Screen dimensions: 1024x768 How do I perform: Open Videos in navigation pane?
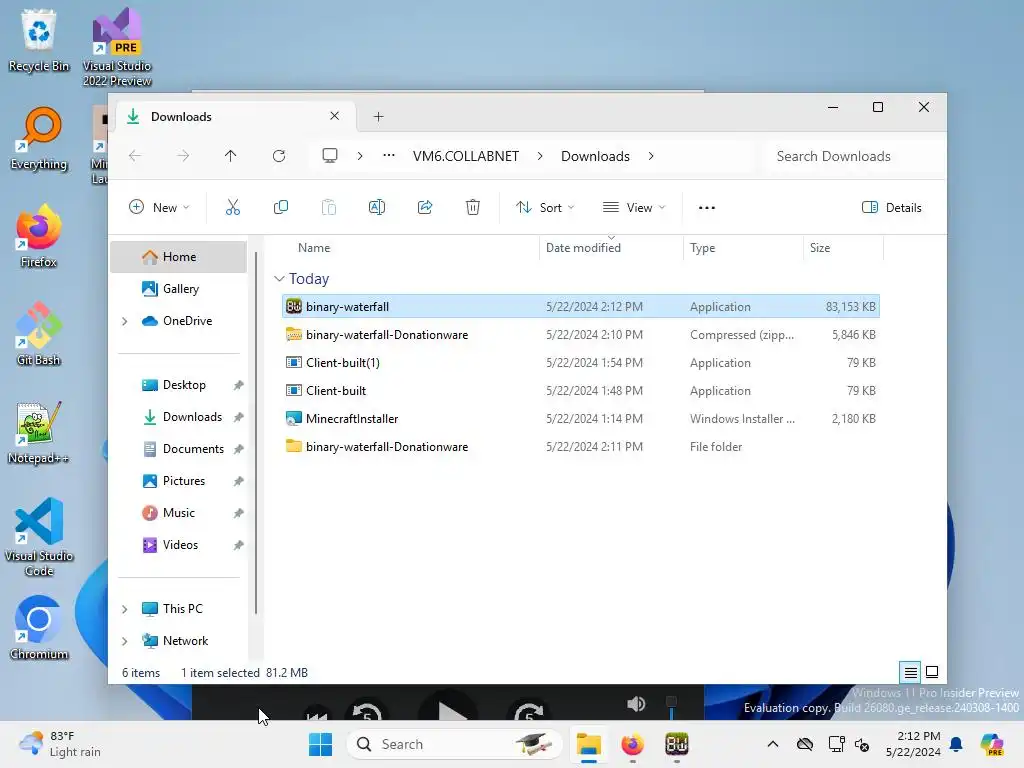(178, 545)
